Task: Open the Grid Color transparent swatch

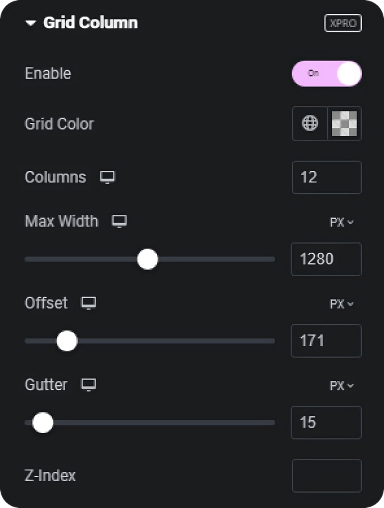Action: tap(344, 123)
